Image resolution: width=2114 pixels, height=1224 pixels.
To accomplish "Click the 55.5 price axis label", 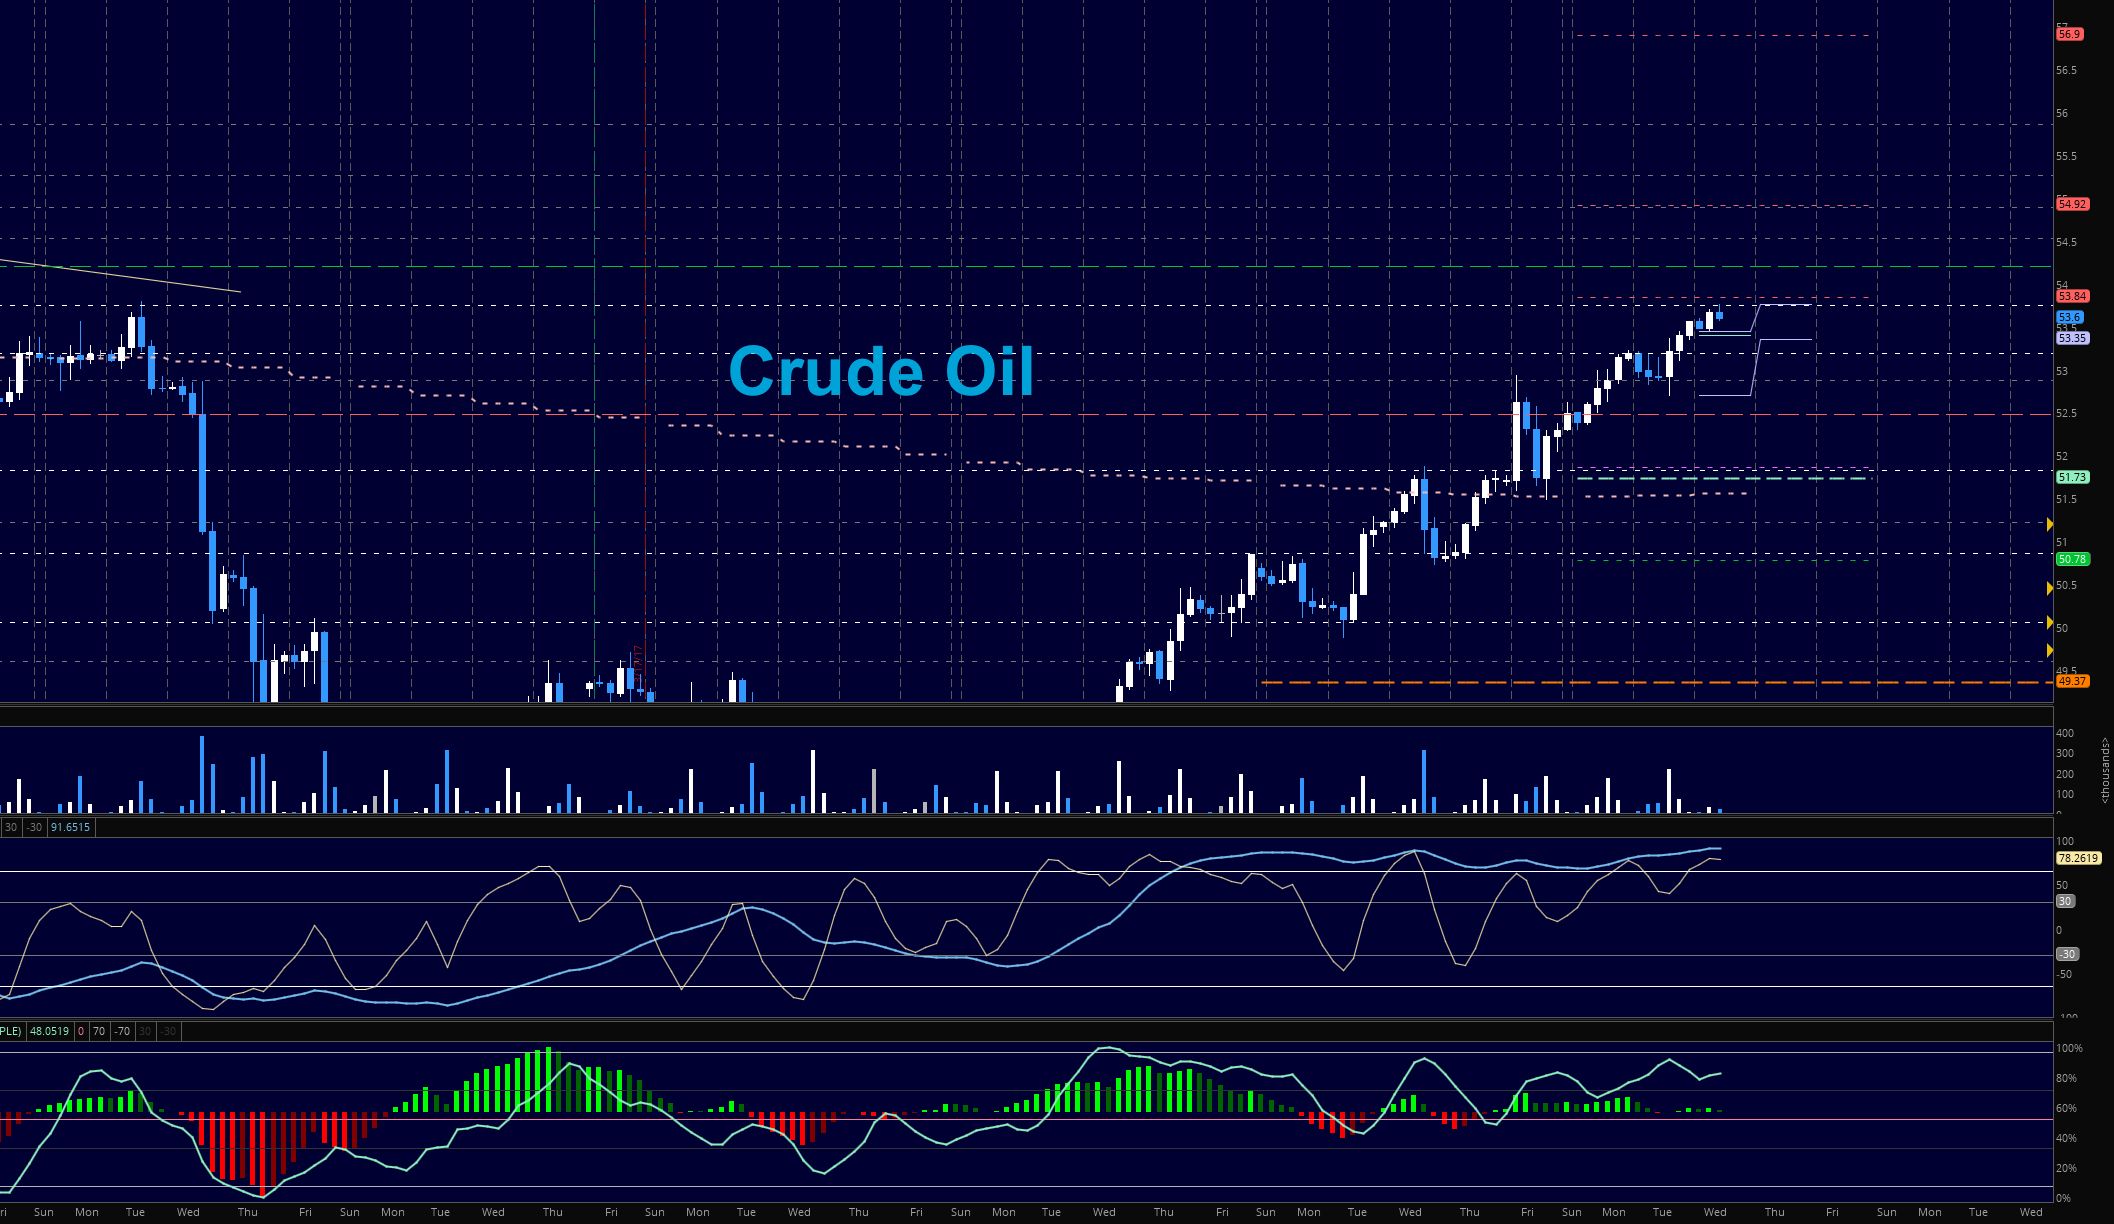I will 2066,156.
